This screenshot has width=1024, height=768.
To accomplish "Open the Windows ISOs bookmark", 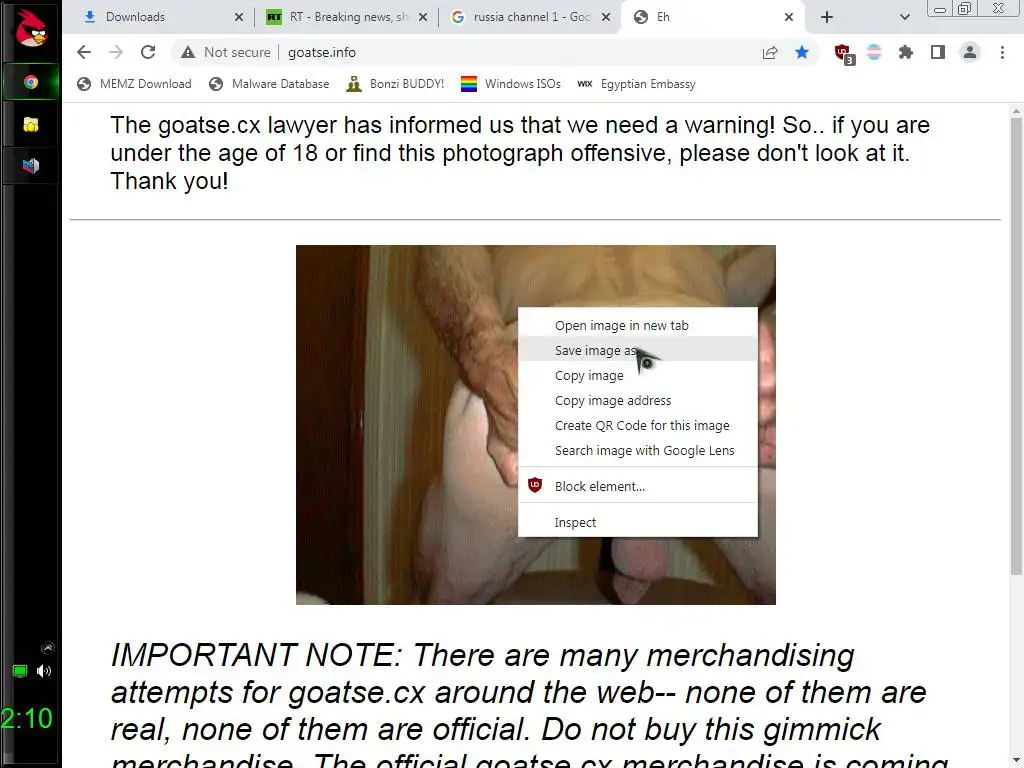I will pos(511,84).
